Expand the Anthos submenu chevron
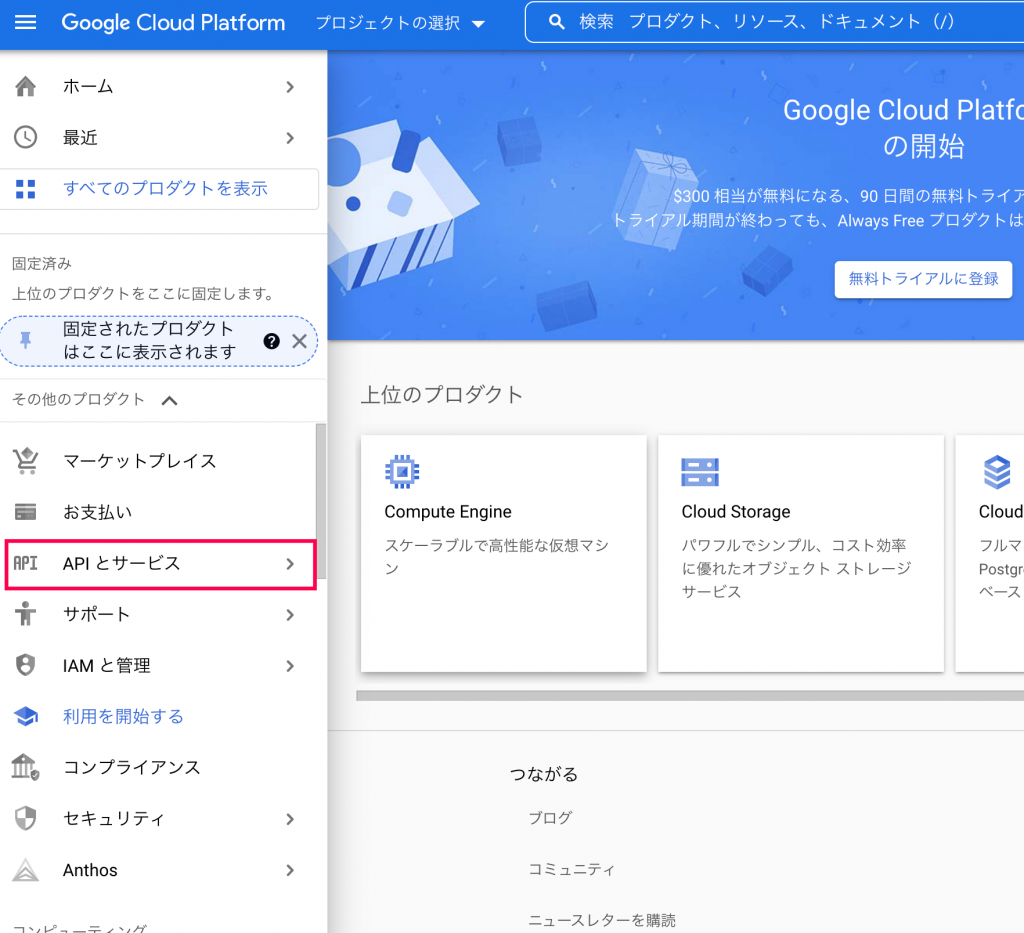The image size is (1024, 933). [x=291, y=870]
